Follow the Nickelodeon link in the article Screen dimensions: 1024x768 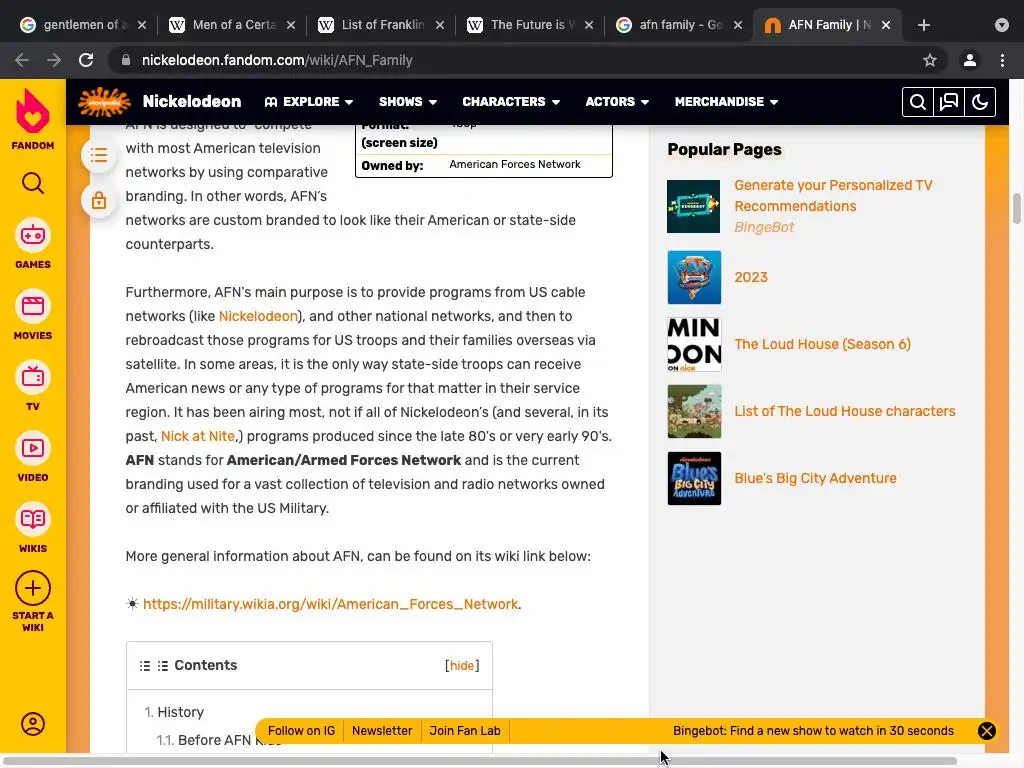tap(258, 316)
